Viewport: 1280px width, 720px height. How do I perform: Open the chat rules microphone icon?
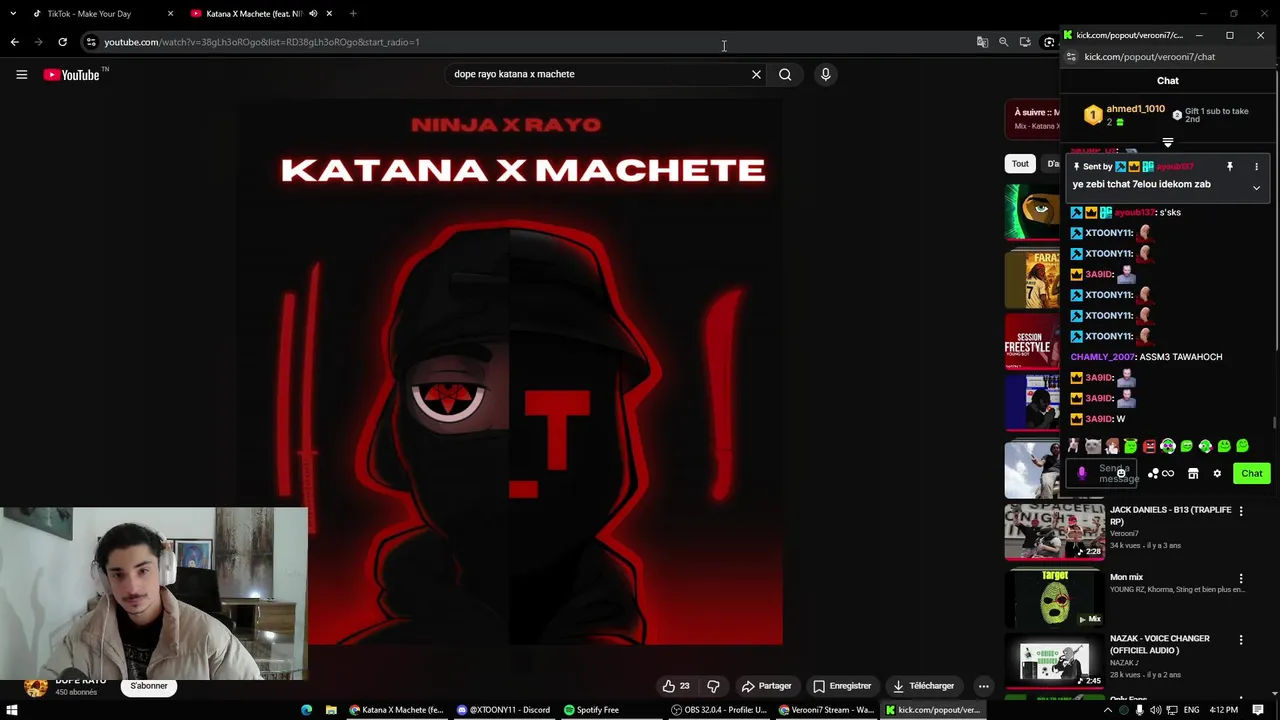tap(1082, 474)
